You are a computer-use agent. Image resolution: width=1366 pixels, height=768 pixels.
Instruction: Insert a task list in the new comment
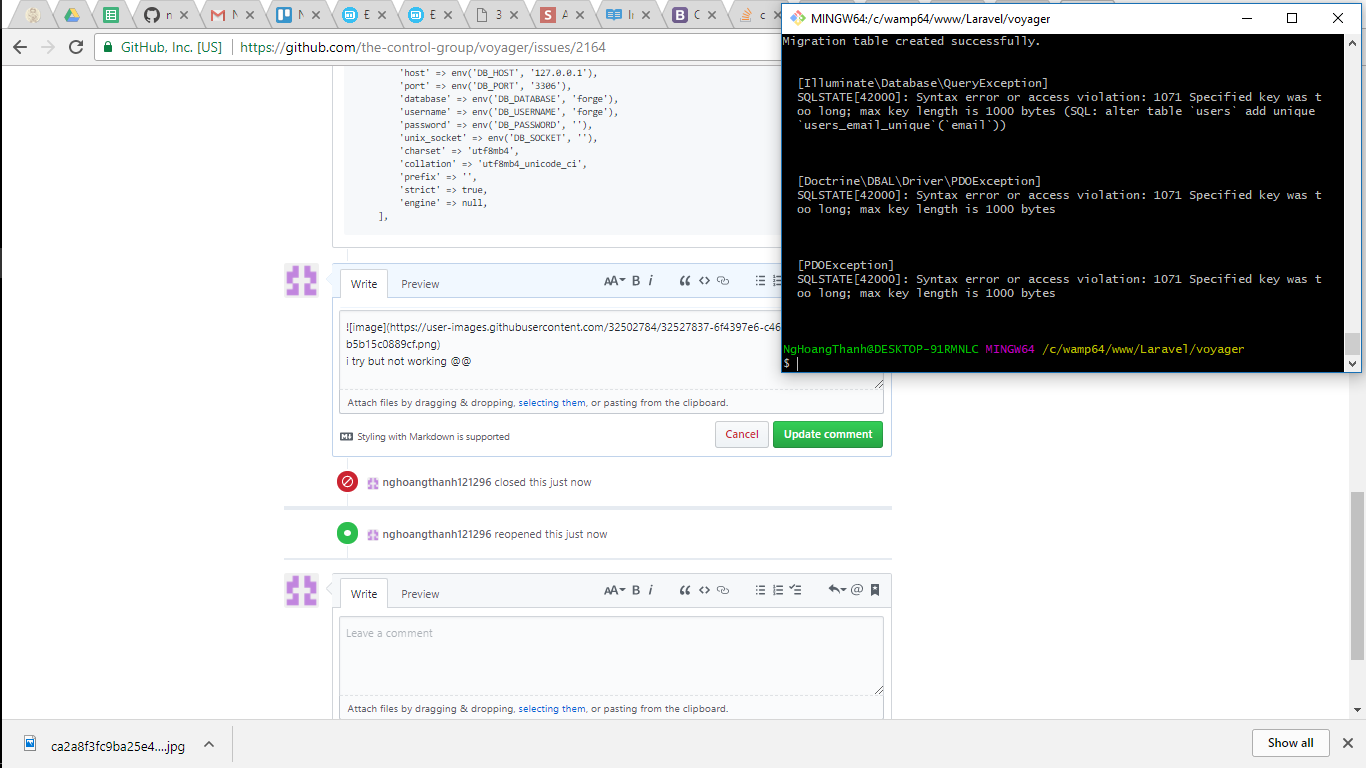coord(795,590)
